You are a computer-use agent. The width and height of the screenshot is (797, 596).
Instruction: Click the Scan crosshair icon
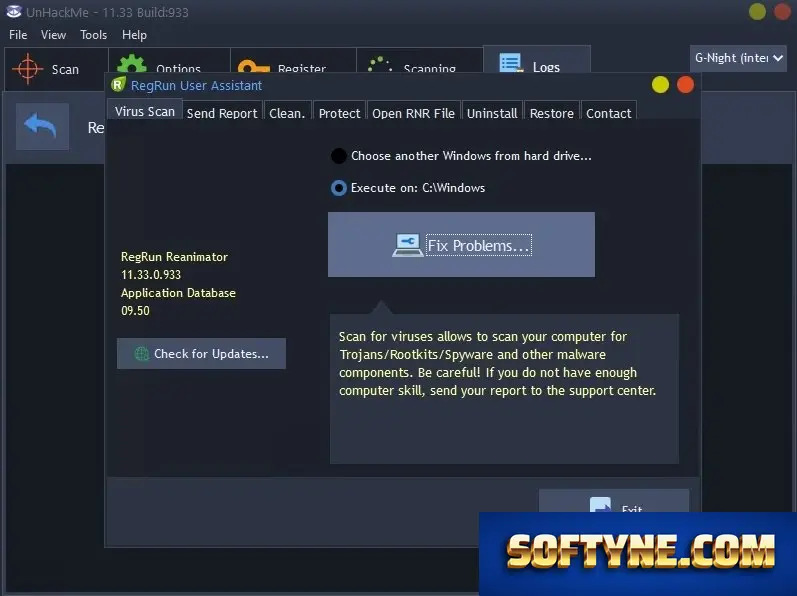point(27,69)
